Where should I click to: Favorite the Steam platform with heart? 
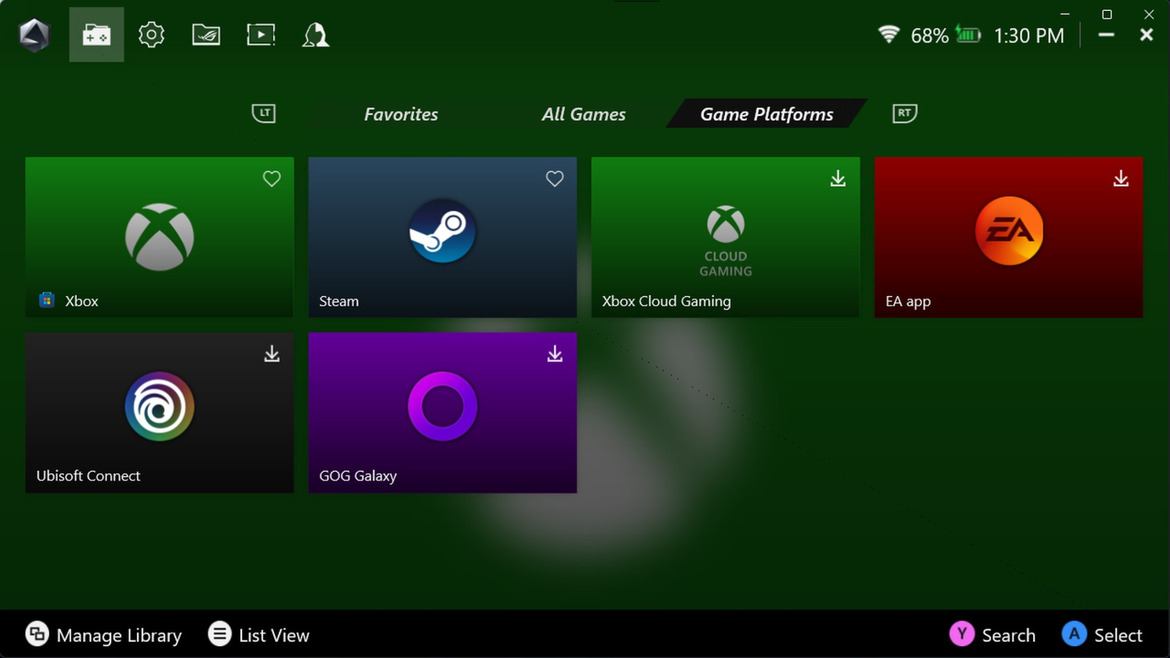click(x=554, y=178)
